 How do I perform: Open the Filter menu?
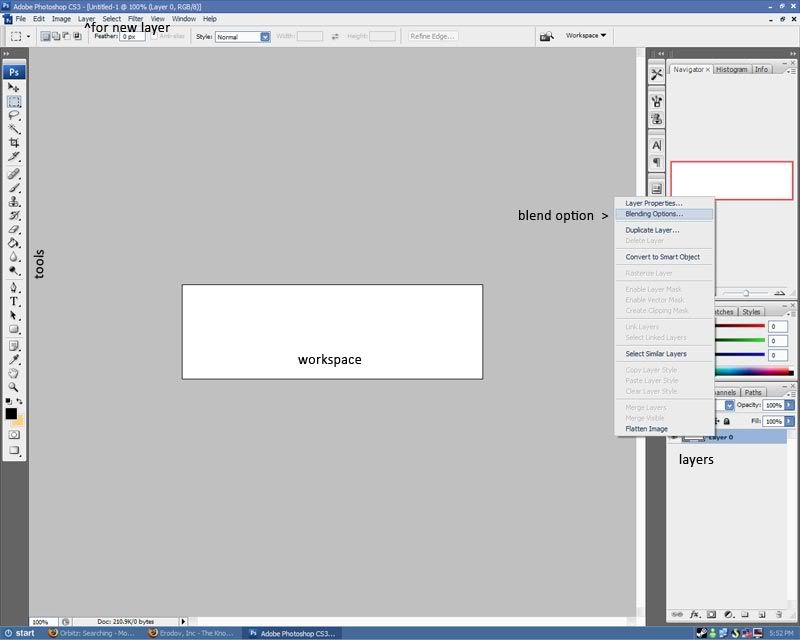click(135, 19)
